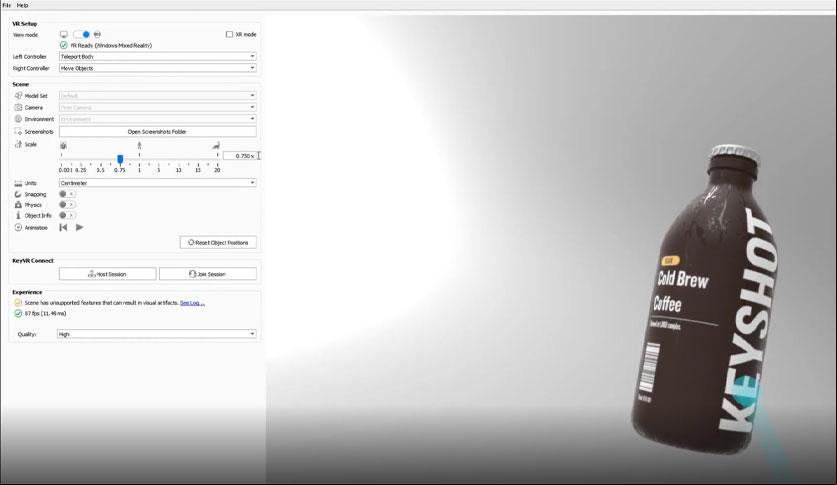
Task: Open the See Log link
Action: (x=192, y=303)
